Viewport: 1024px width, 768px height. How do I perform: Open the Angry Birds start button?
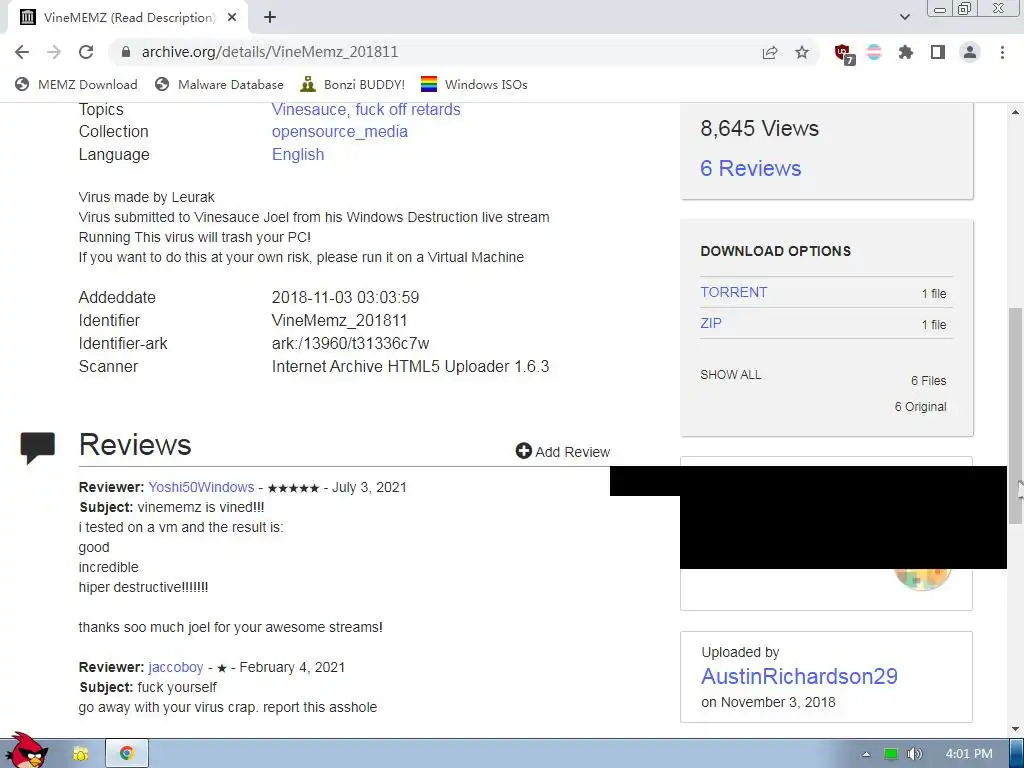coord(26,750)
